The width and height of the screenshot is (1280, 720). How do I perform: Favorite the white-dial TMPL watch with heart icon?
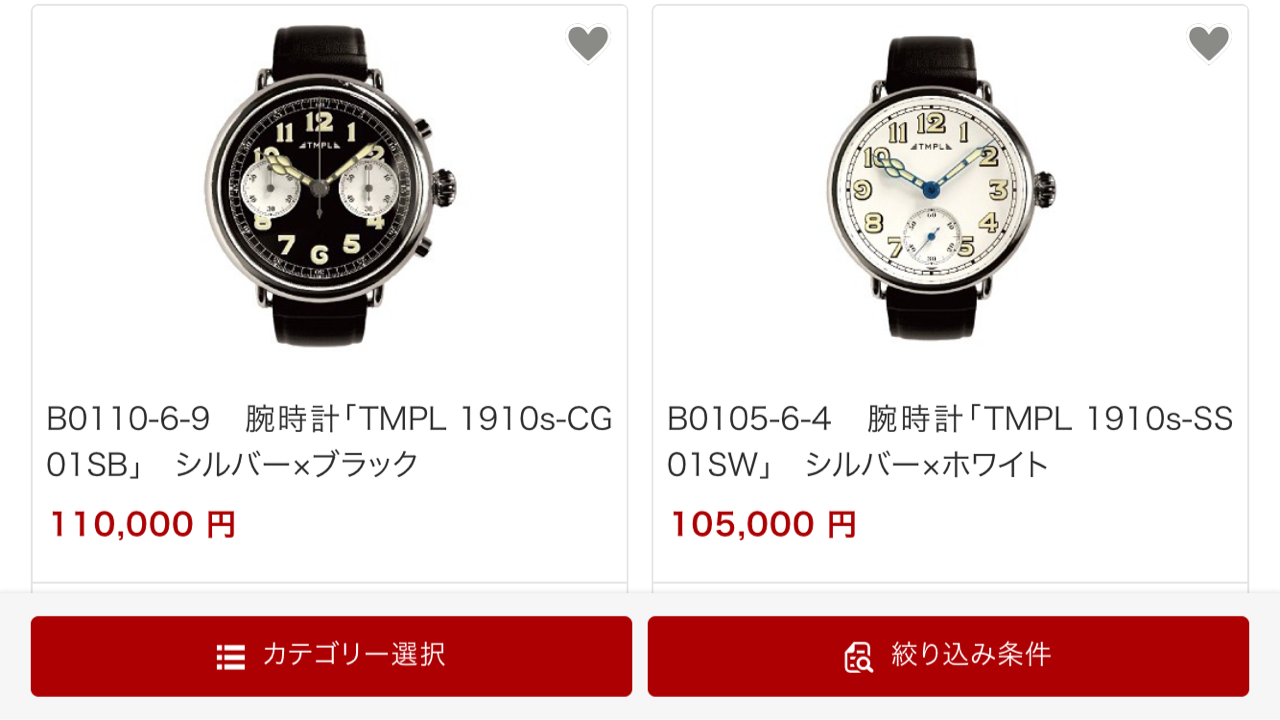point(1208,43)
